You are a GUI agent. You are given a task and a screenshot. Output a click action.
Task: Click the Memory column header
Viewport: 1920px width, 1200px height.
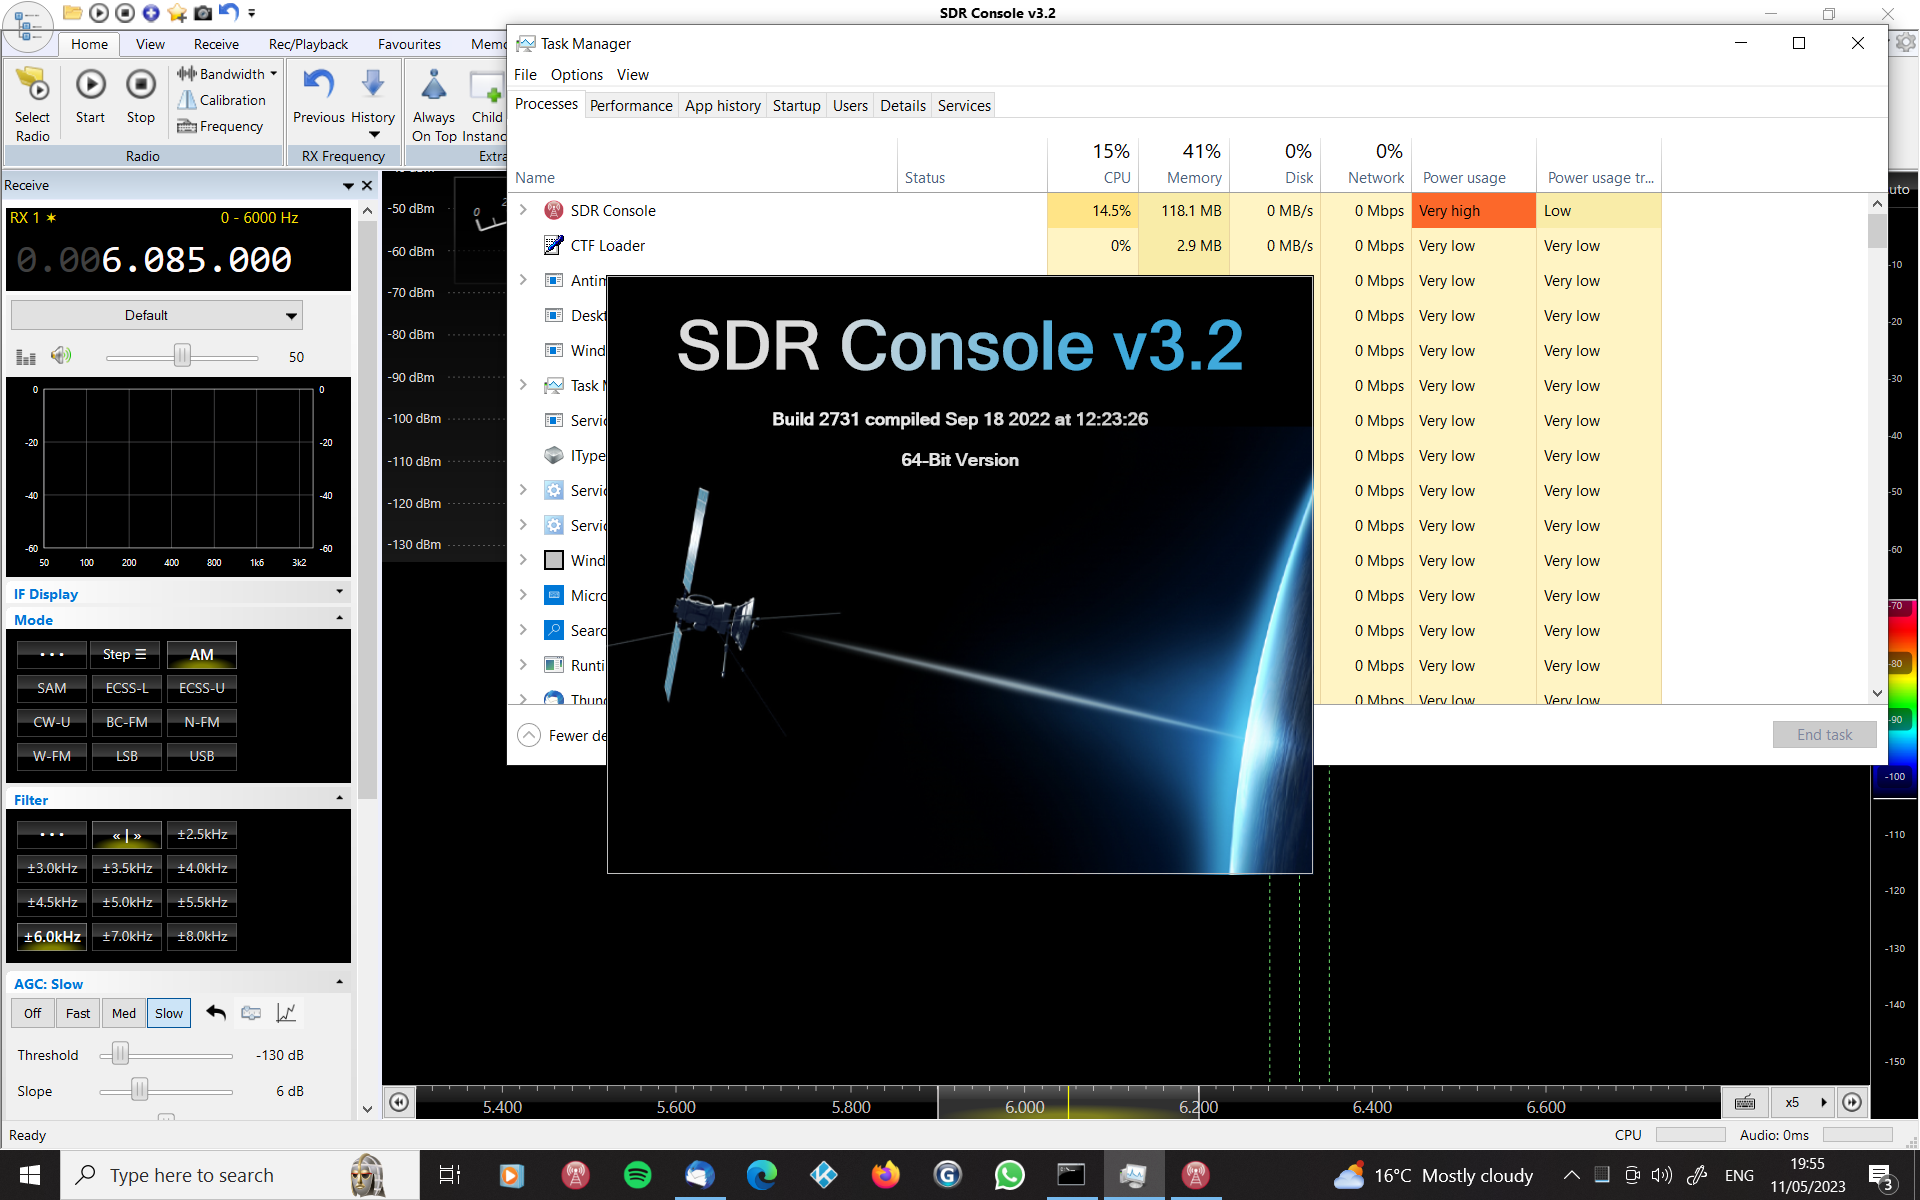1193,177
